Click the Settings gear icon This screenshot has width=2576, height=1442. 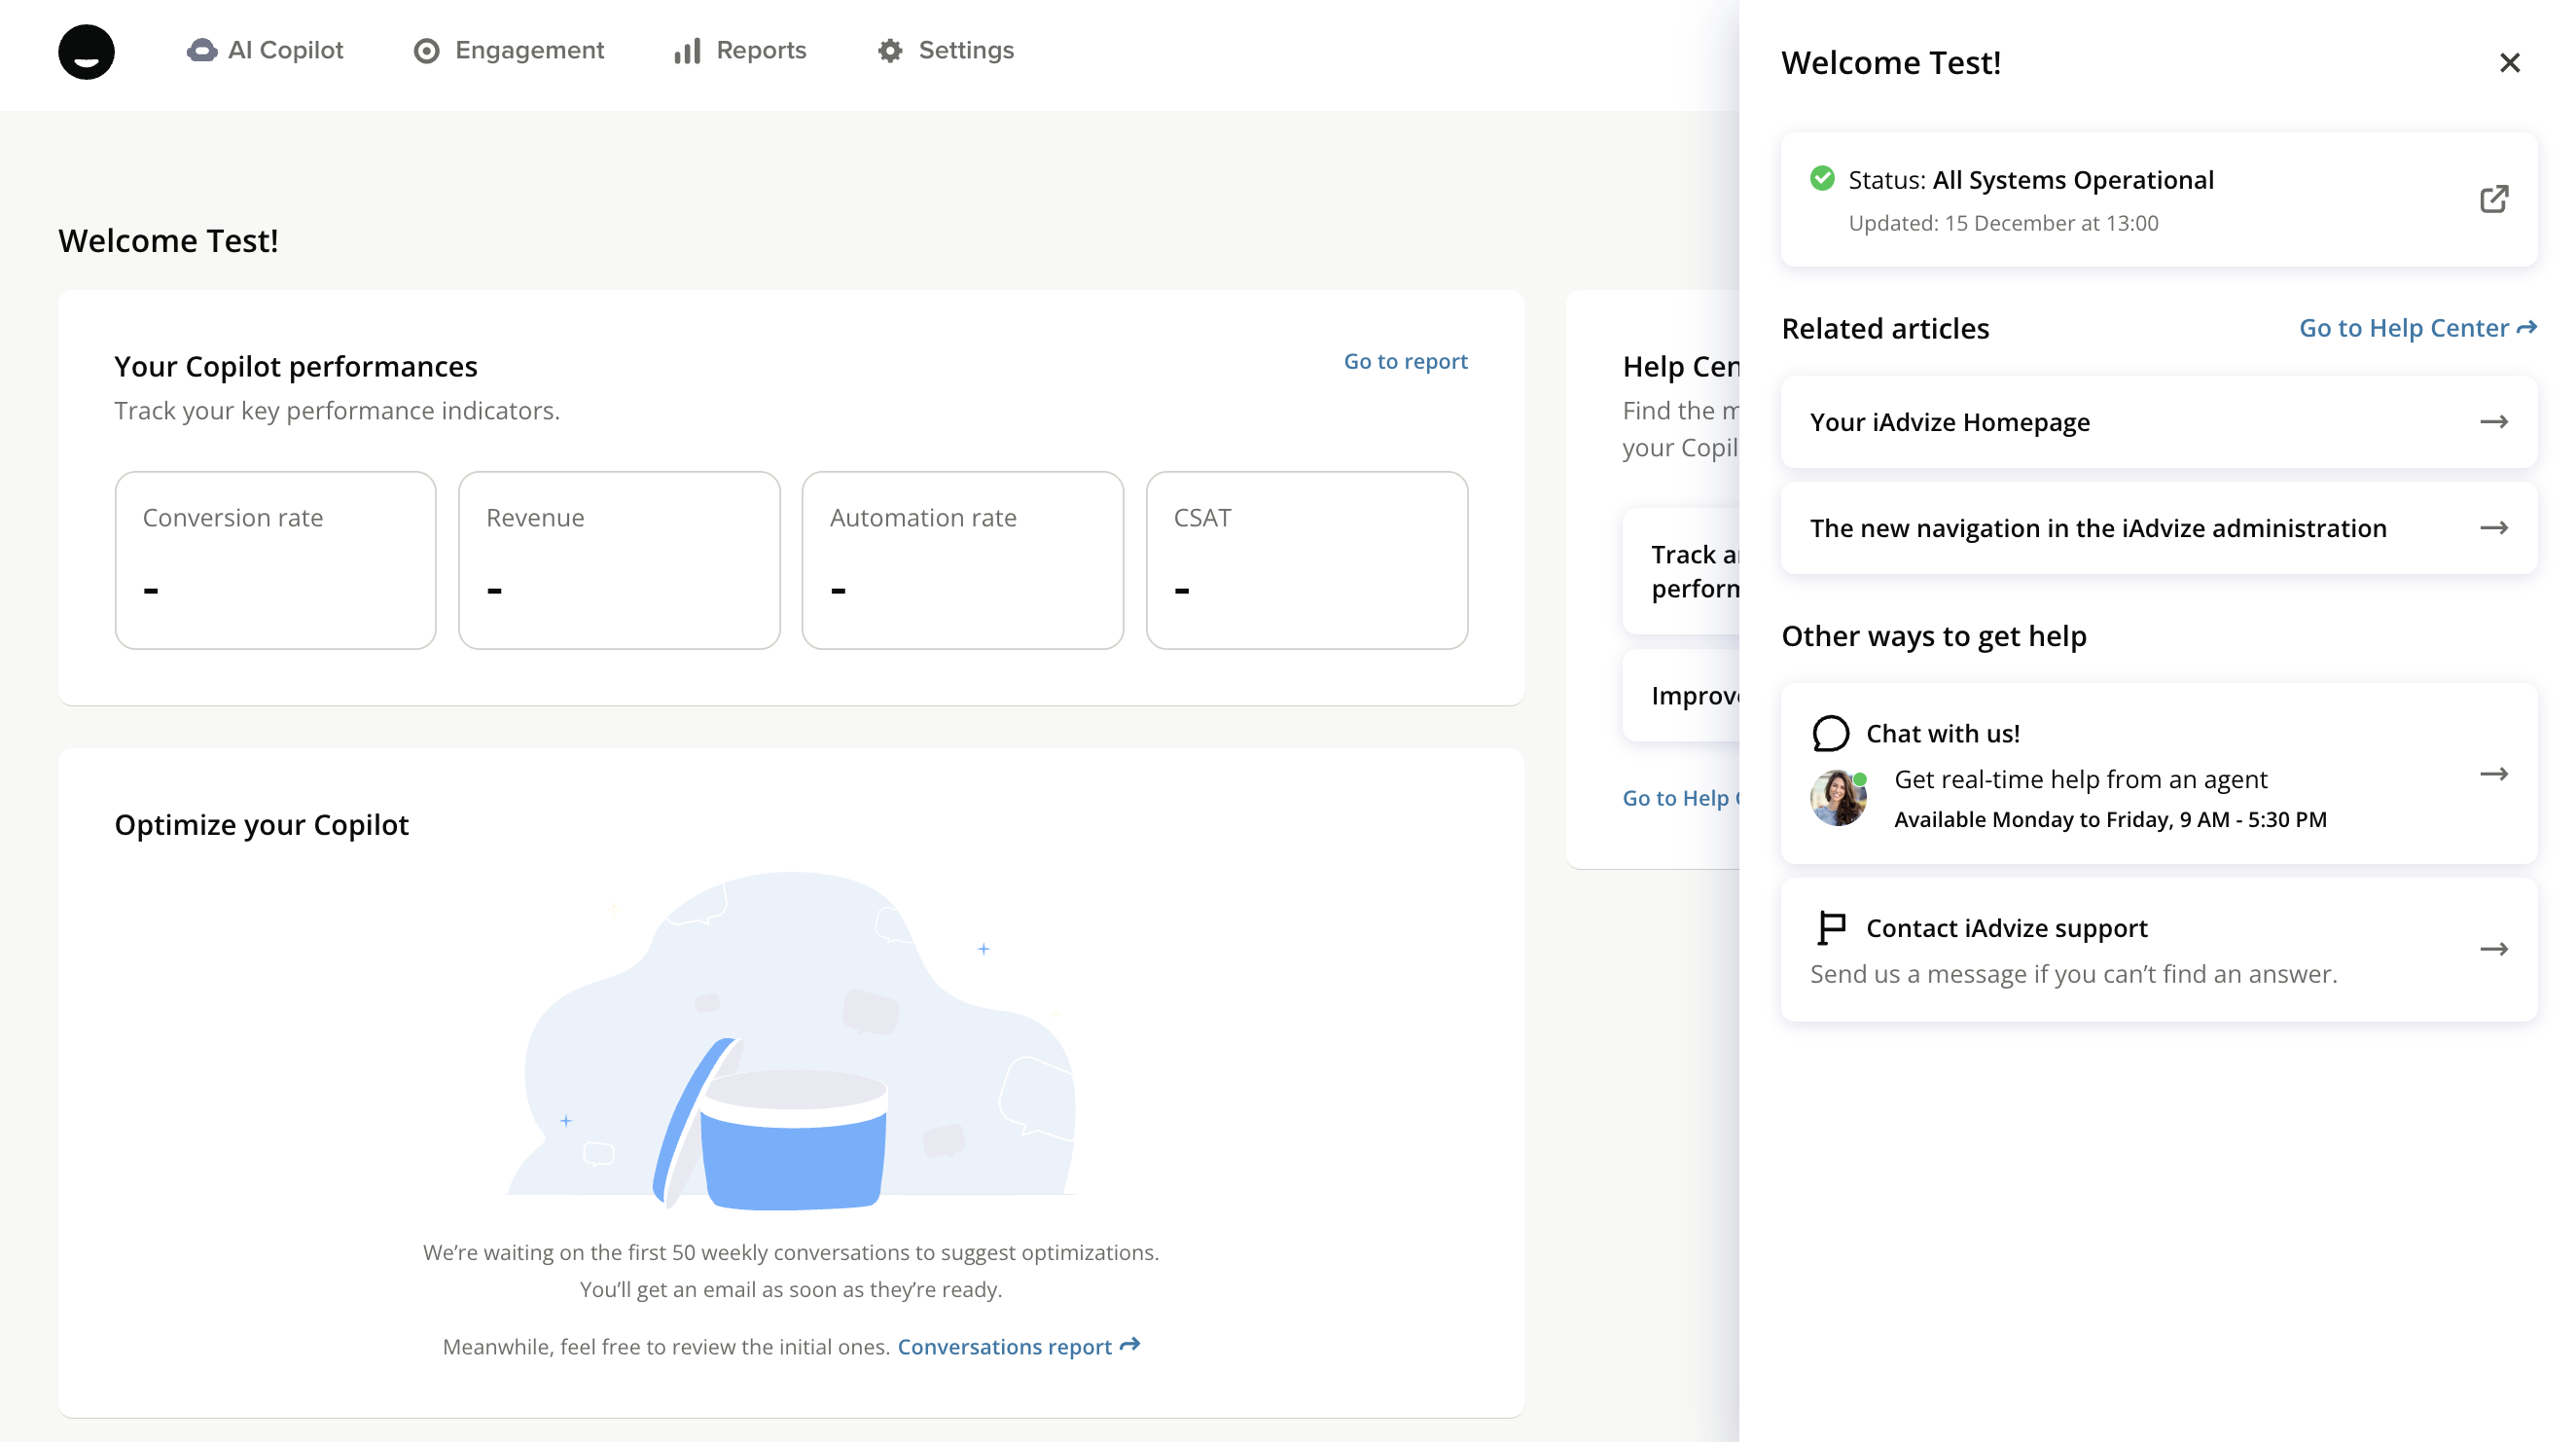point(890,51)
